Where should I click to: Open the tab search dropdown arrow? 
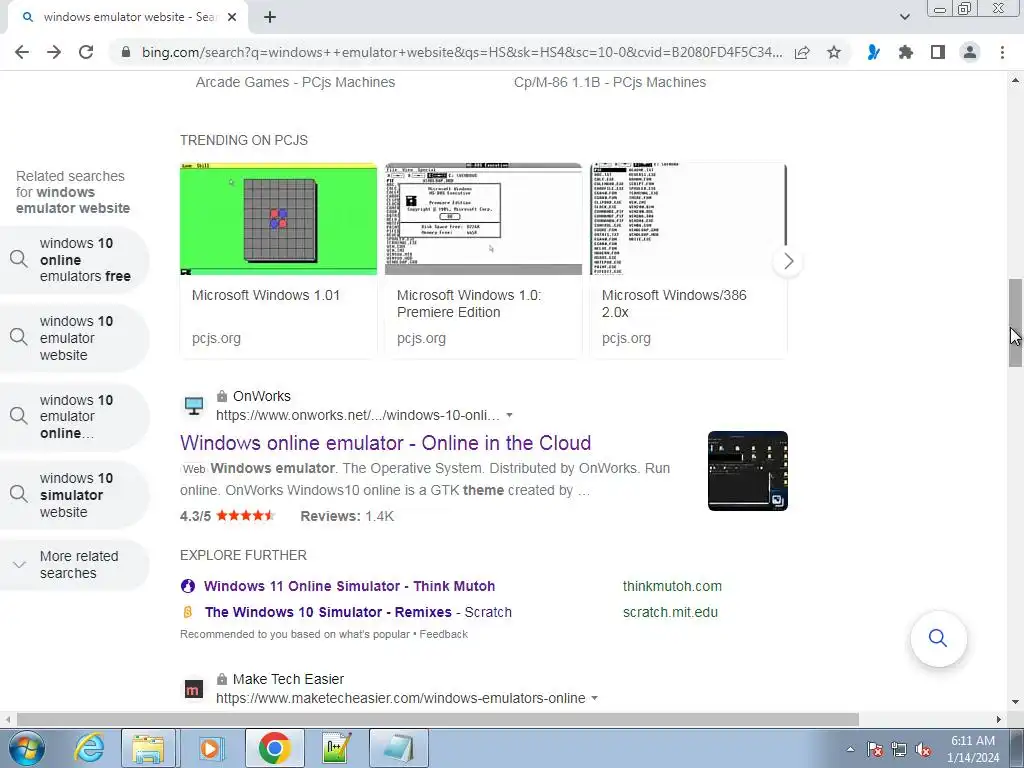[x=904, y=17]
